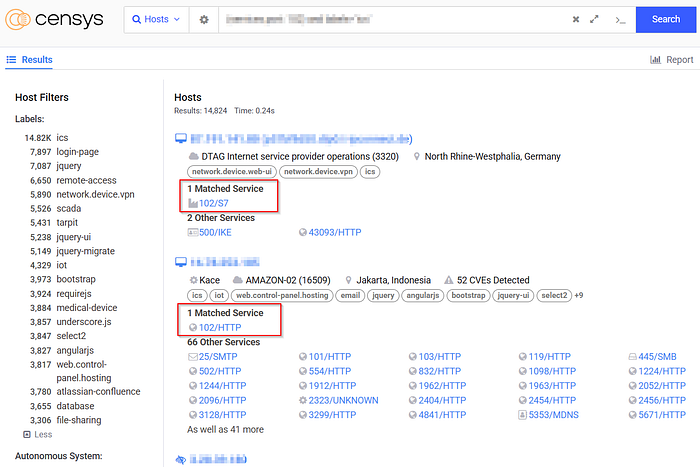Open the Report tab
Viewport: 700px width, 467px height.
[671, 60]
